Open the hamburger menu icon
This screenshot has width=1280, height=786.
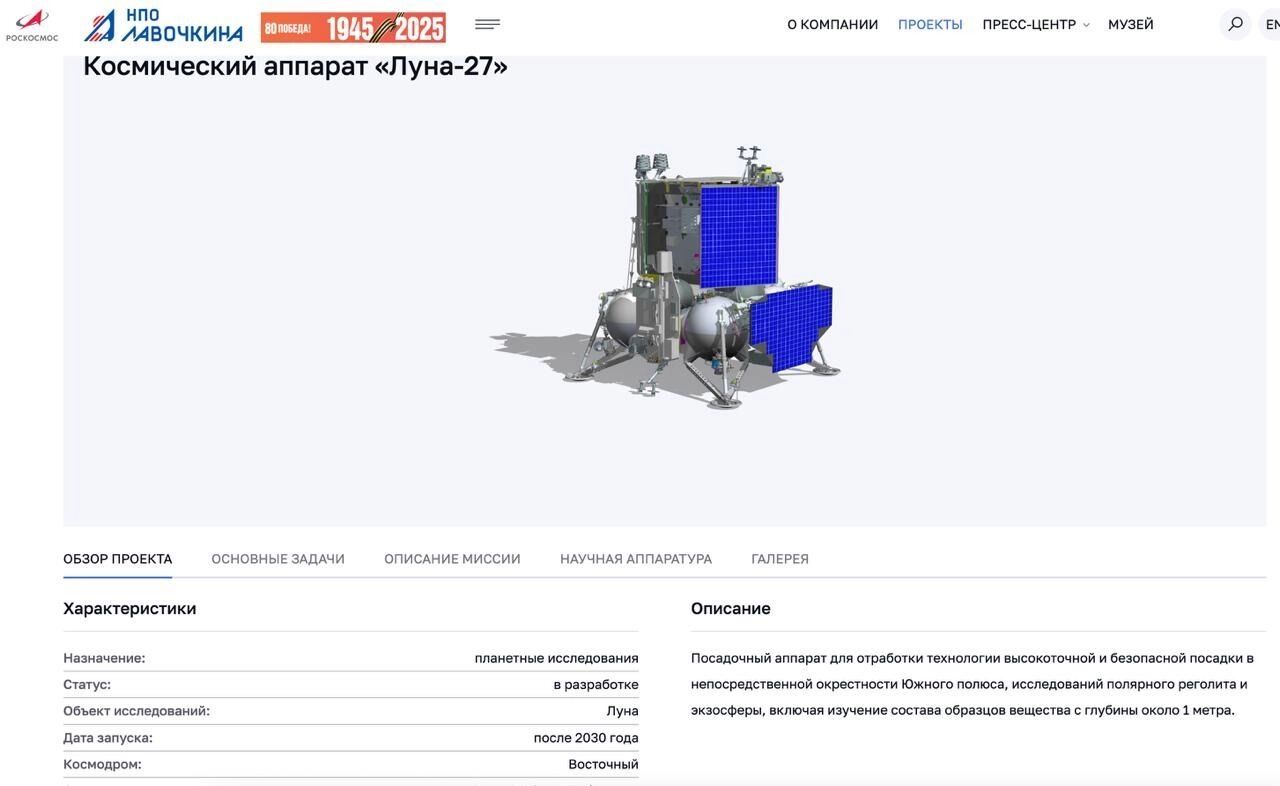click(487, 24)
